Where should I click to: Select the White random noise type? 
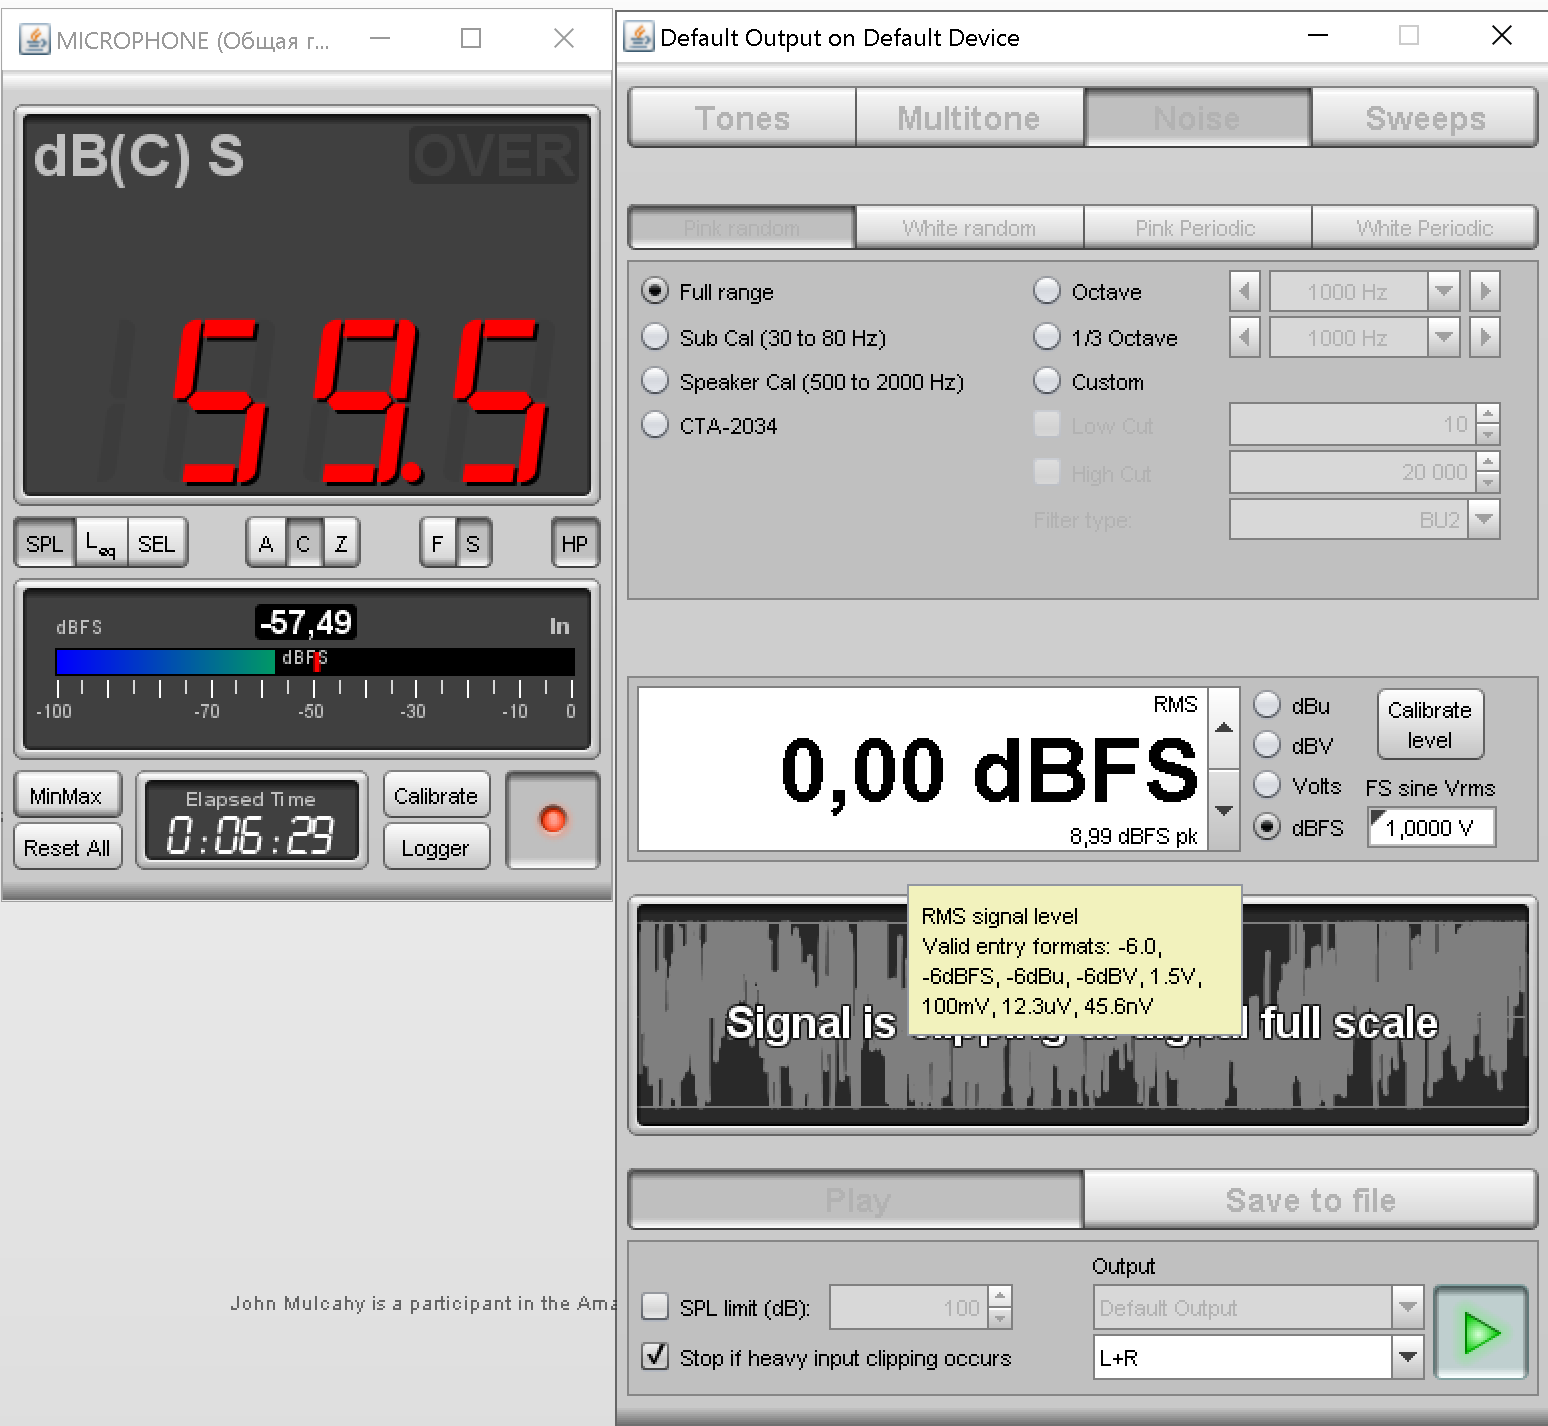(969, 228)
